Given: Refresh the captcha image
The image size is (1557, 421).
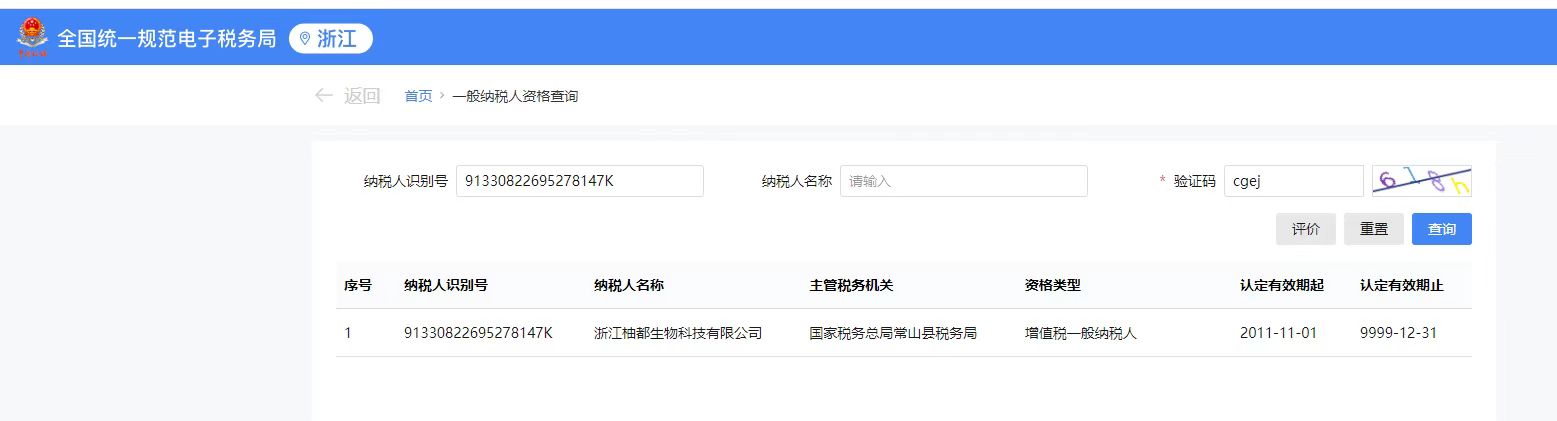Looking at the screenshot, I should pos(1421,181).
